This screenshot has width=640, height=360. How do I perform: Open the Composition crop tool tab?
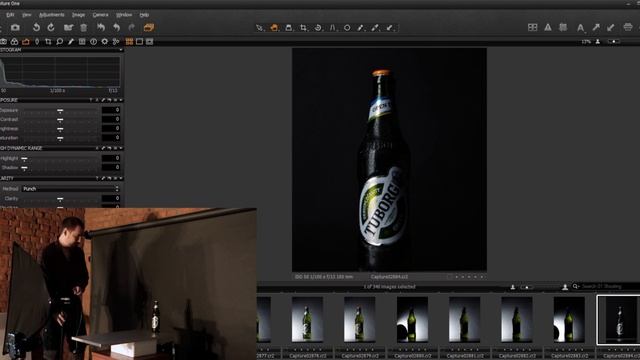point(48,42)
